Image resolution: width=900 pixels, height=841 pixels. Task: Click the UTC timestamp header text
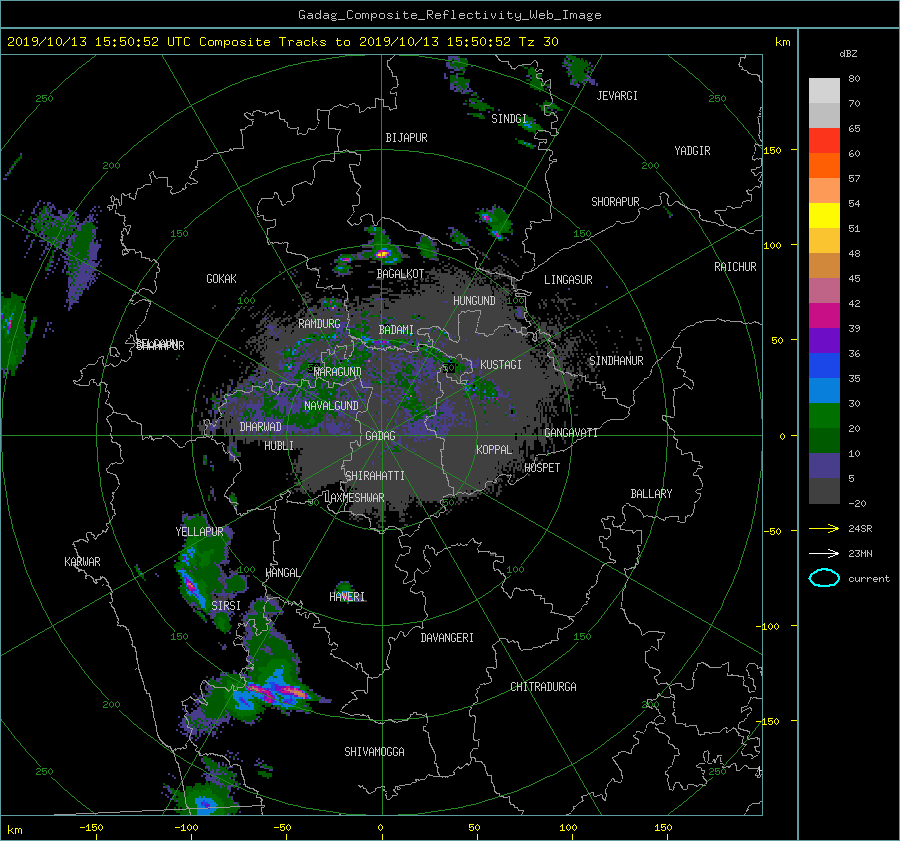click(282, 42)
